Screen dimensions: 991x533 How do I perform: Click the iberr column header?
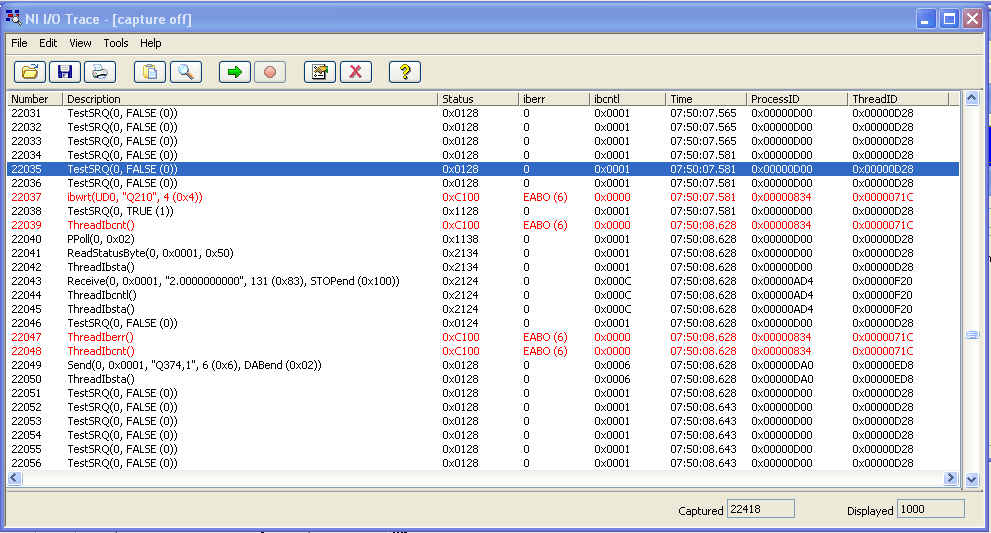point(554,99)
